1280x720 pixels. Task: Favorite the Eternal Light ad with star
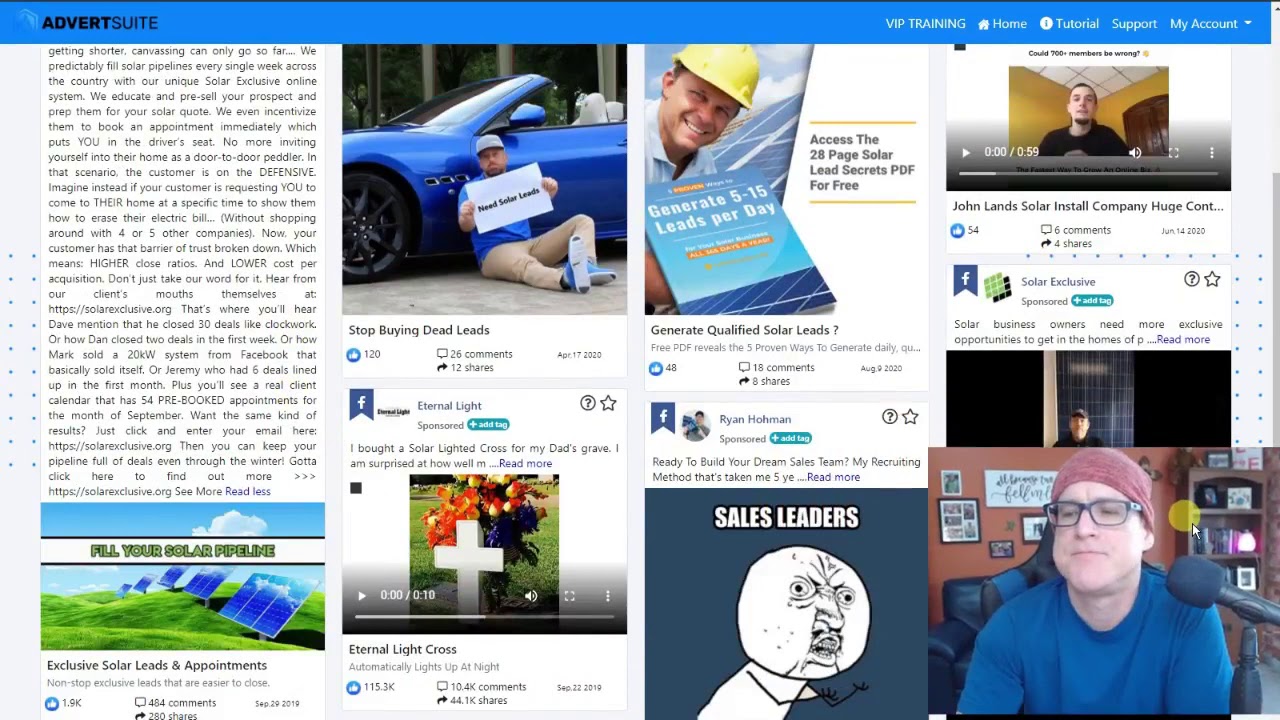click(x=608, y=403)
